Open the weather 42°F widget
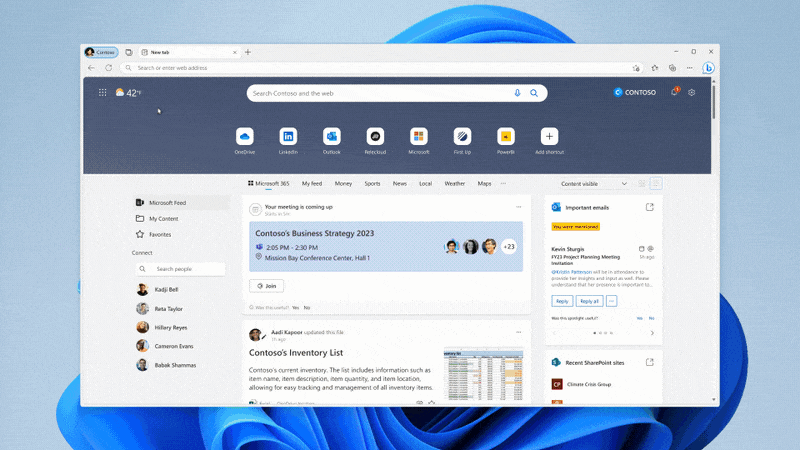 tap(128, 92)
